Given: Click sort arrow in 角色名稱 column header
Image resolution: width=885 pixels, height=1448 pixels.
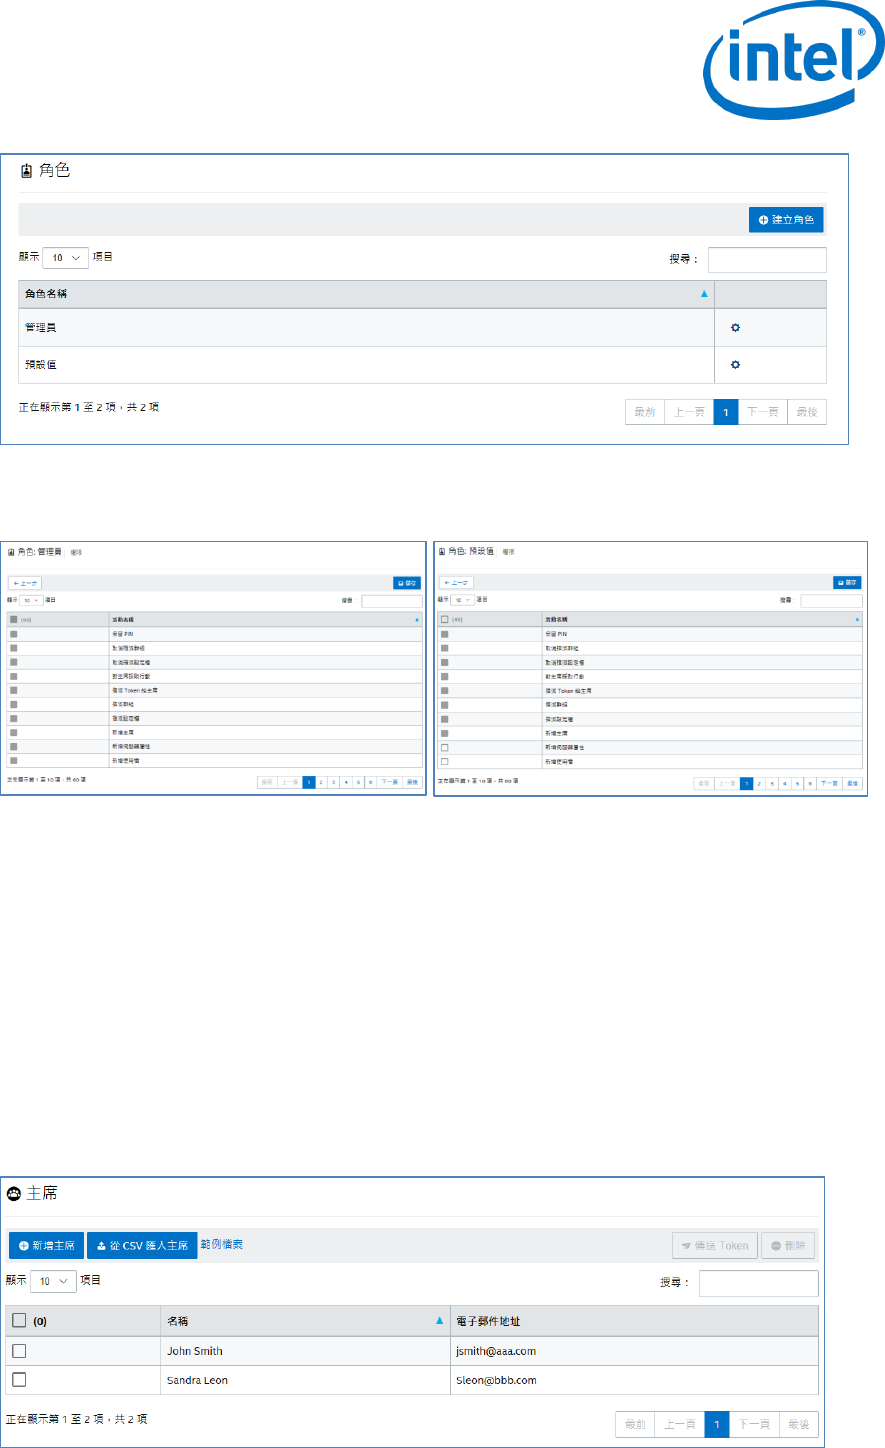Looking at the screenshot, I should [704, 294].
